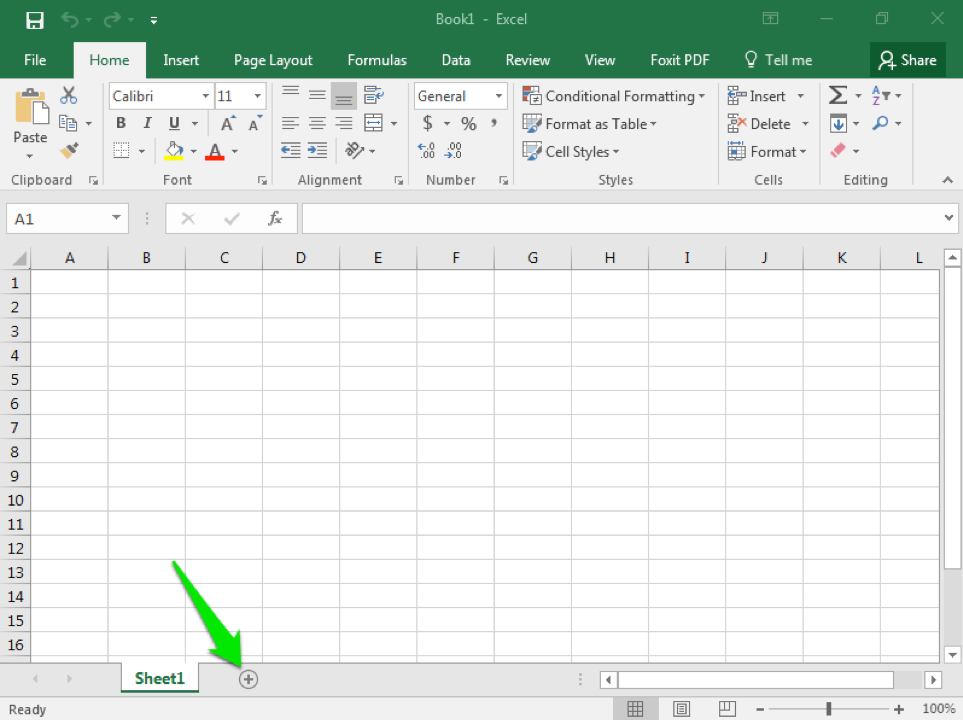Click the Save icon in the title bar
Image resolution: width=963 pixels, height=720 pixels.
pyautogui.click(x=34, y=20)
